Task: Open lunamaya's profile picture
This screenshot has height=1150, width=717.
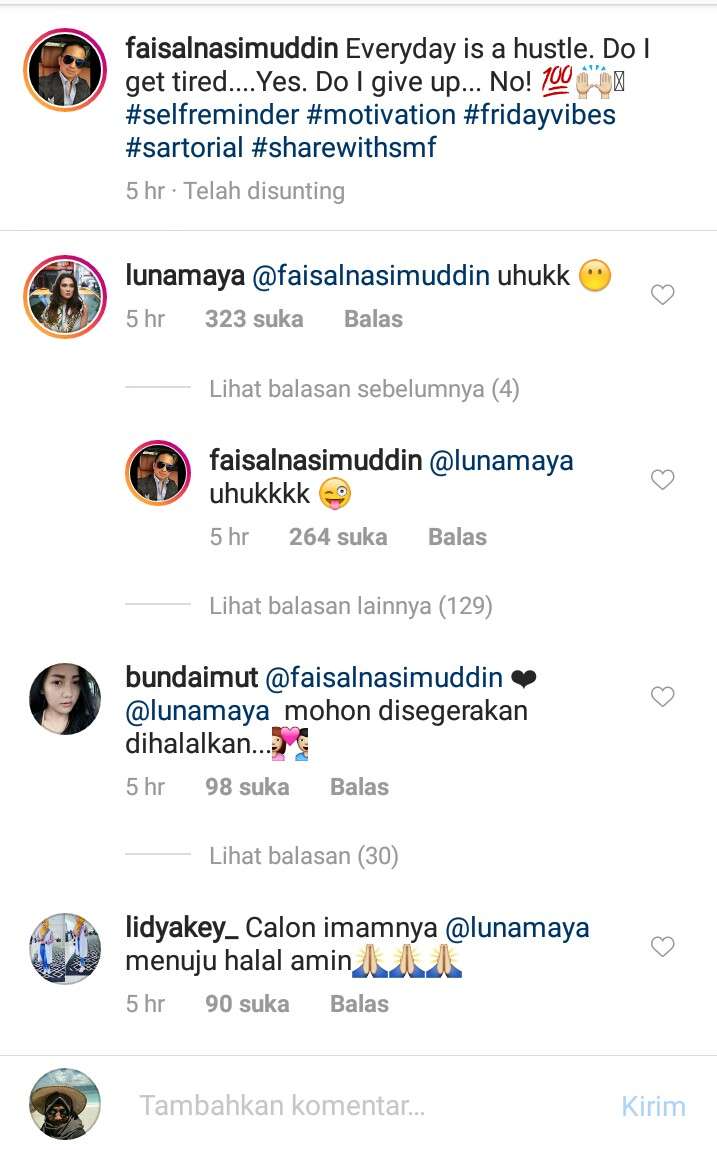Action: click(x=65, y=297)
